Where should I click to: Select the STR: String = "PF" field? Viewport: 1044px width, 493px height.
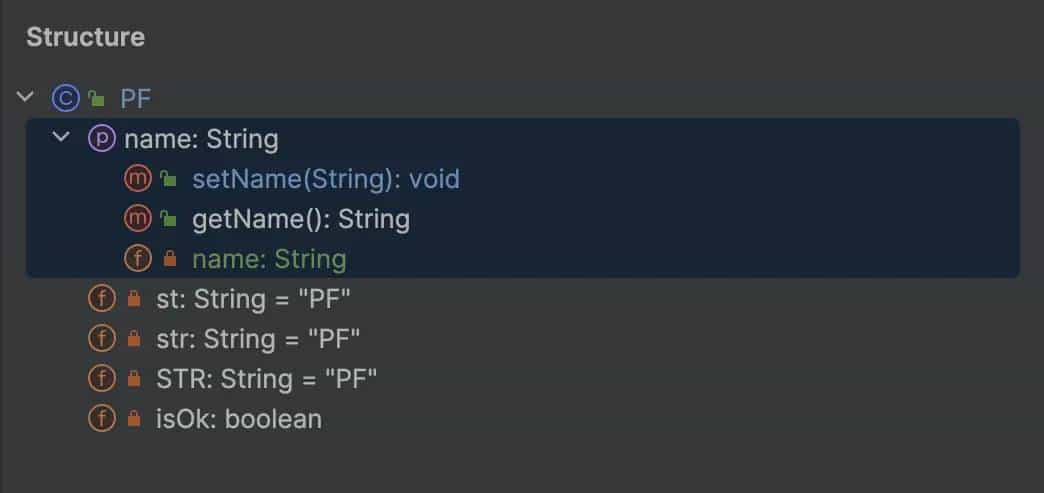[x=267, y=379]
